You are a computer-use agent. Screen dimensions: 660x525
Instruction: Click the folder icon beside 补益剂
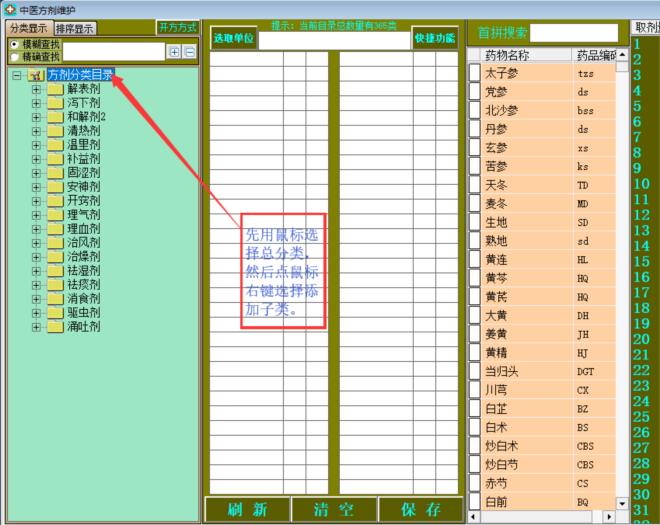tap(54, 158)
